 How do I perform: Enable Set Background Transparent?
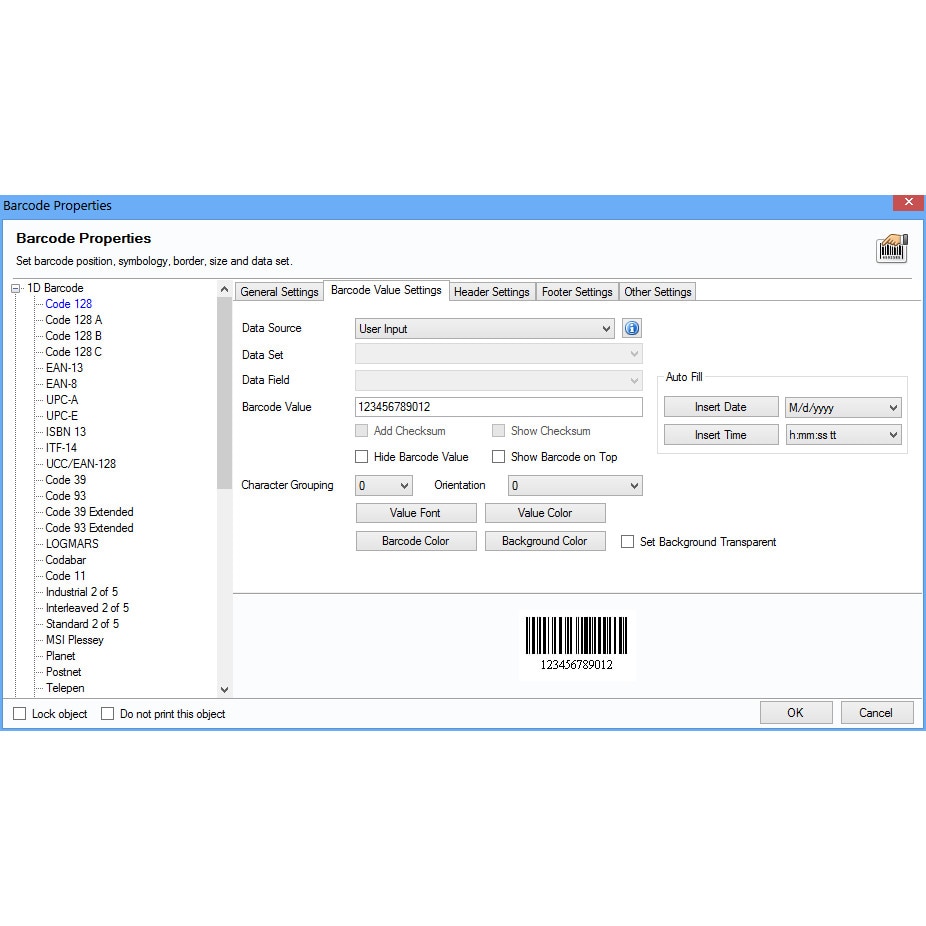(x=627, y=541)
